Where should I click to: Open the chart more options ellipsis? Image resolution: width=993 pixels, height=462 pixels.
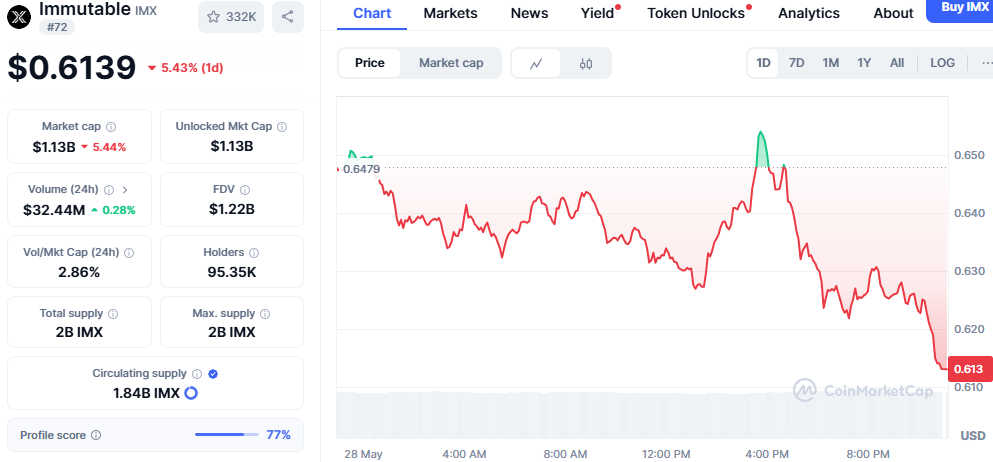[x=987, y=63]
